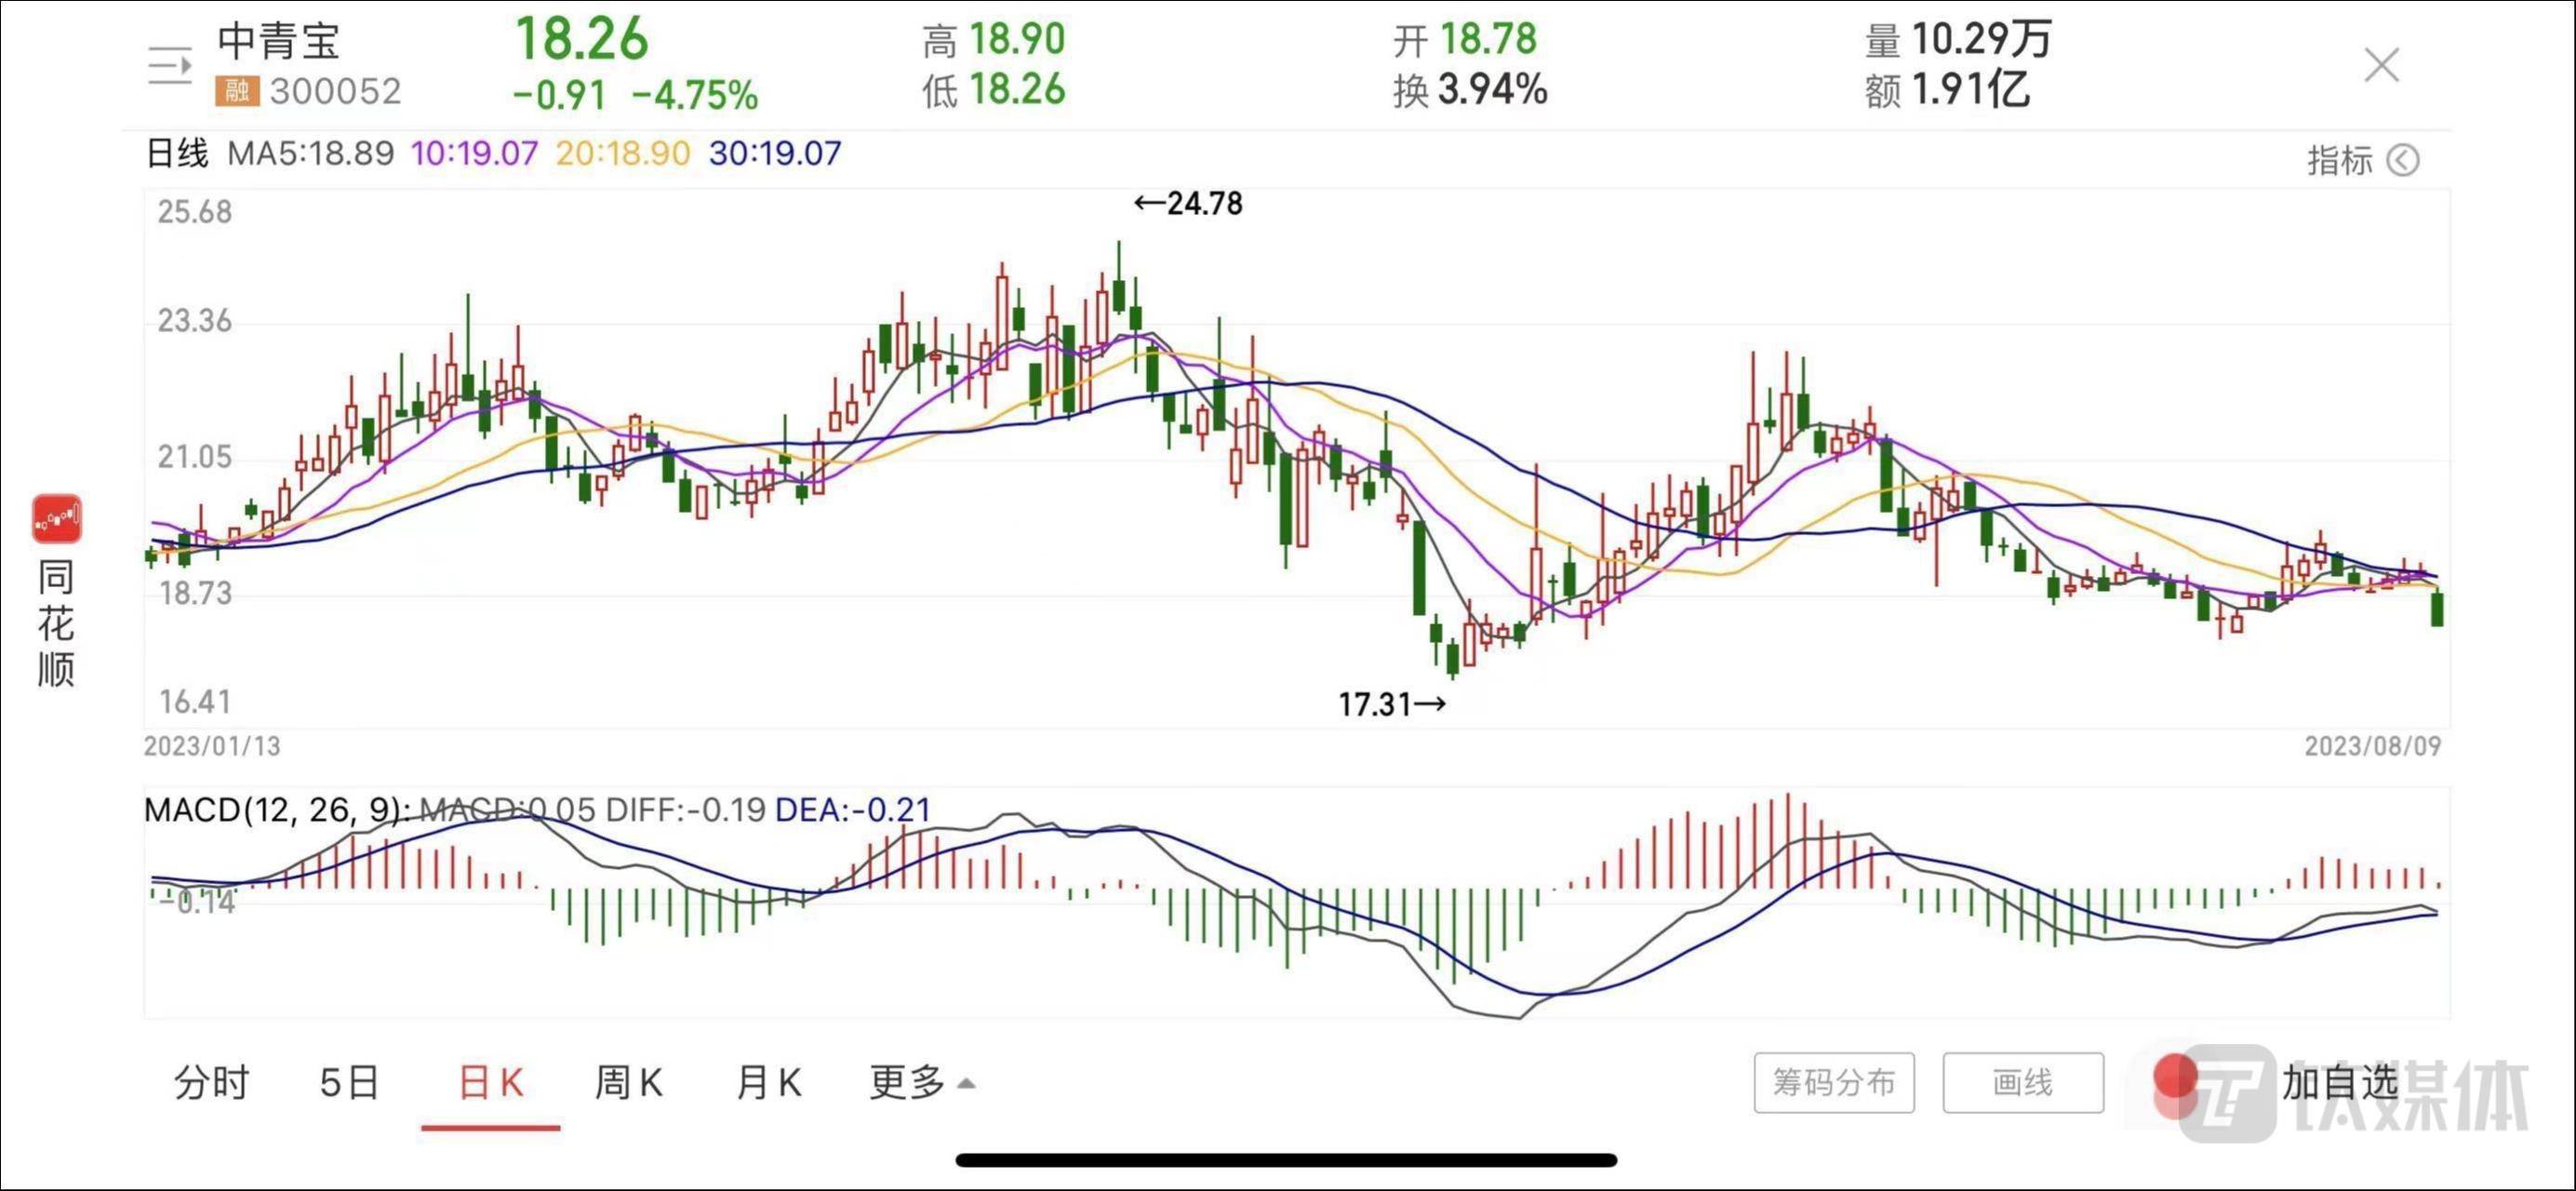2576x1191 pixels.
Task: Click the 同花顺 red logo icon
Action: pyautogui.click(x=57, y=518)
